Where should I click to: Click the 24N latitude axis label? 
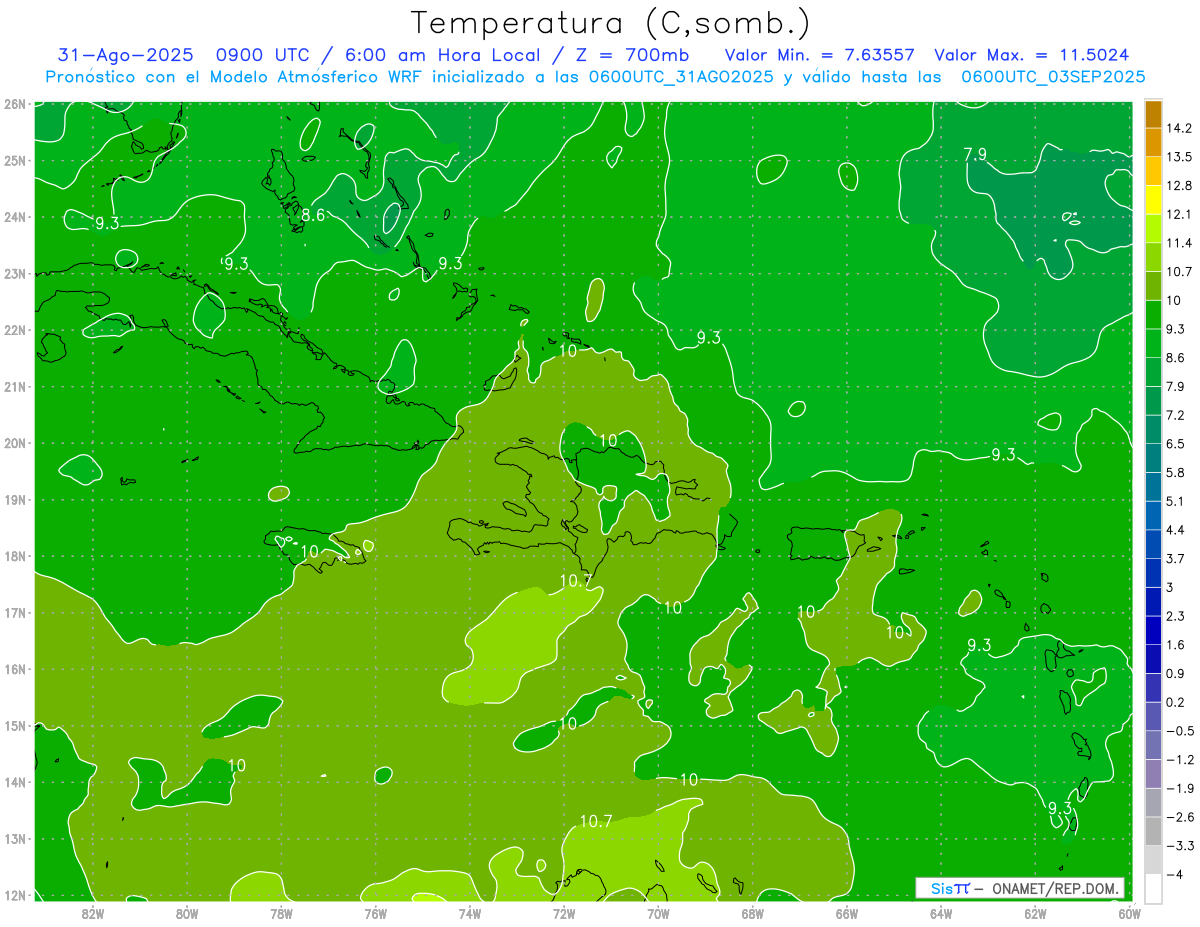(x=14, y=217)
